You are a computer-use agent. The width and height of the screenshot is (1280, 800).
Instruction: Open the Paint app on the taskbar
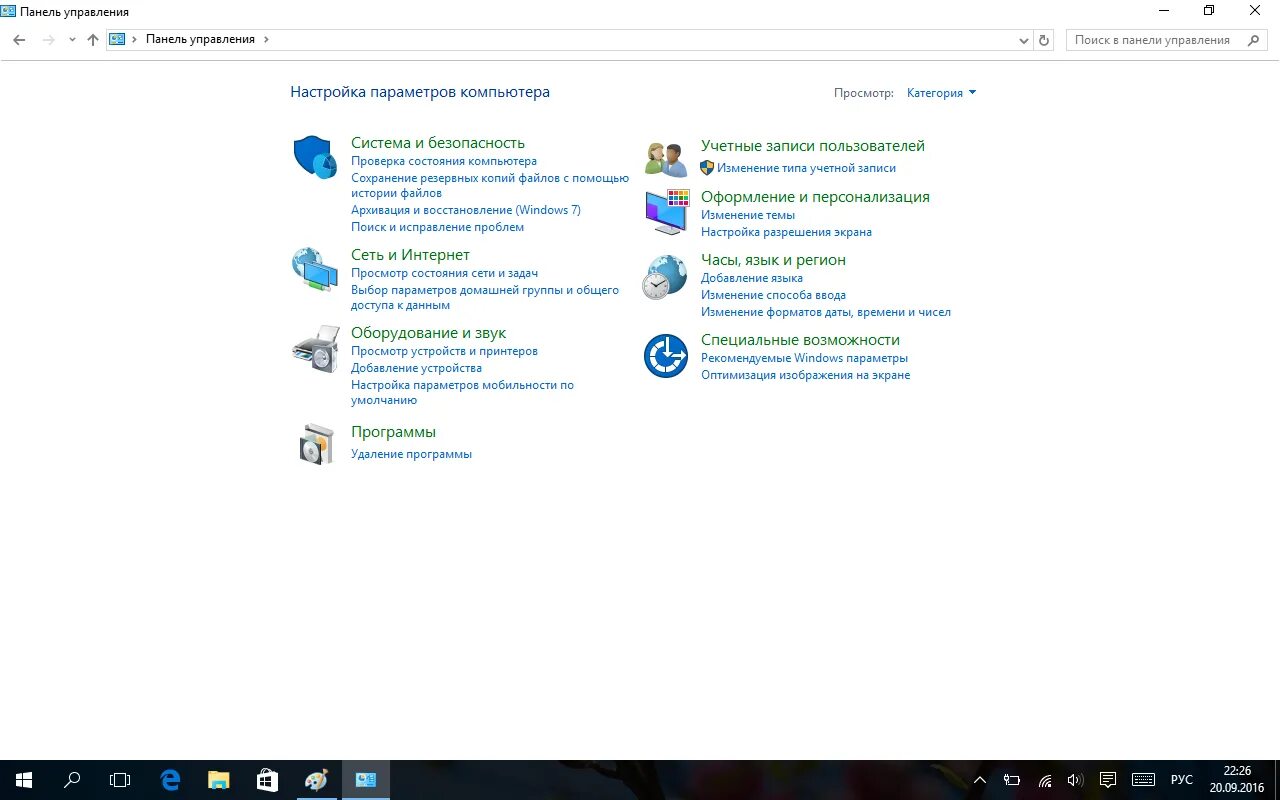pos(316,780)
